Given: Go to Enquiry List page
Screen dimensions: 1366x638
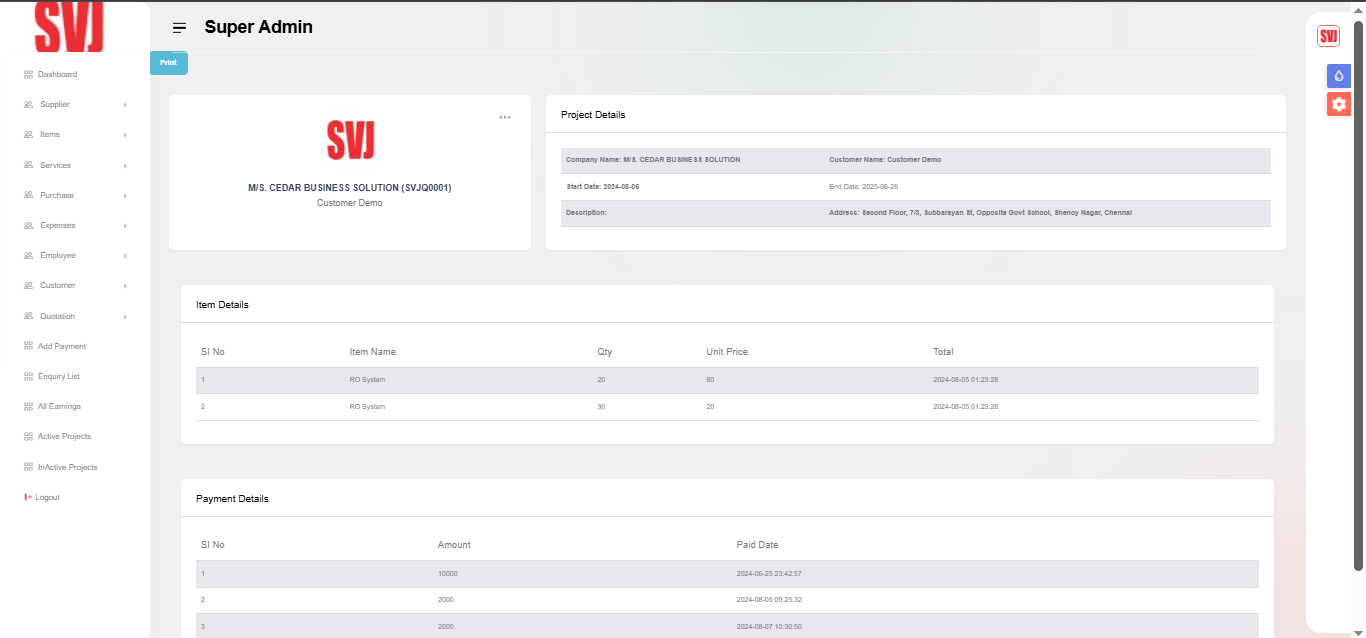Looking at the screenshot, I should 58,376.
